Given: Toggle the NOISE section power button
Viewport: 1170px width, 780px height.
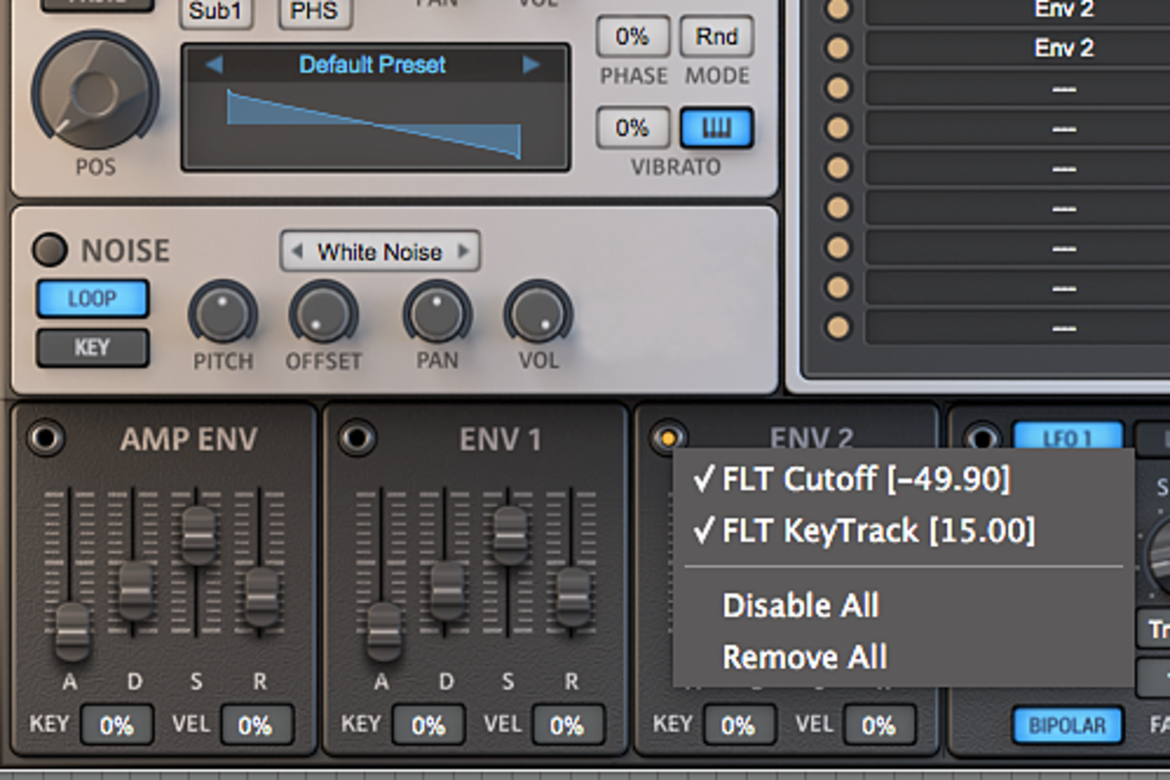Looking at the screenshot, I should click(50, 250).
